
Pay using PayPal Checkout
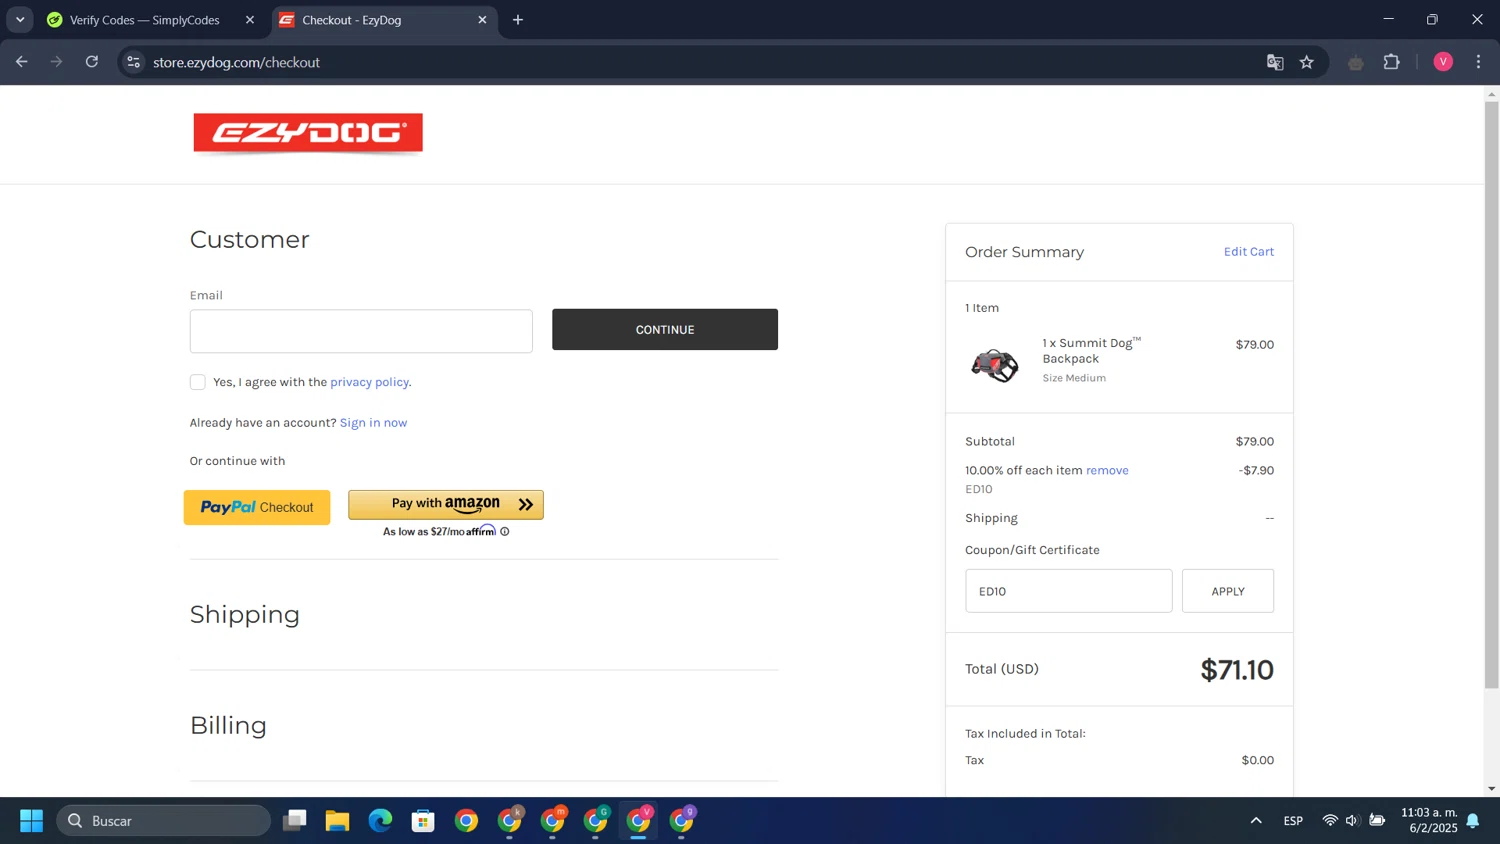click(x=257, y=507)
